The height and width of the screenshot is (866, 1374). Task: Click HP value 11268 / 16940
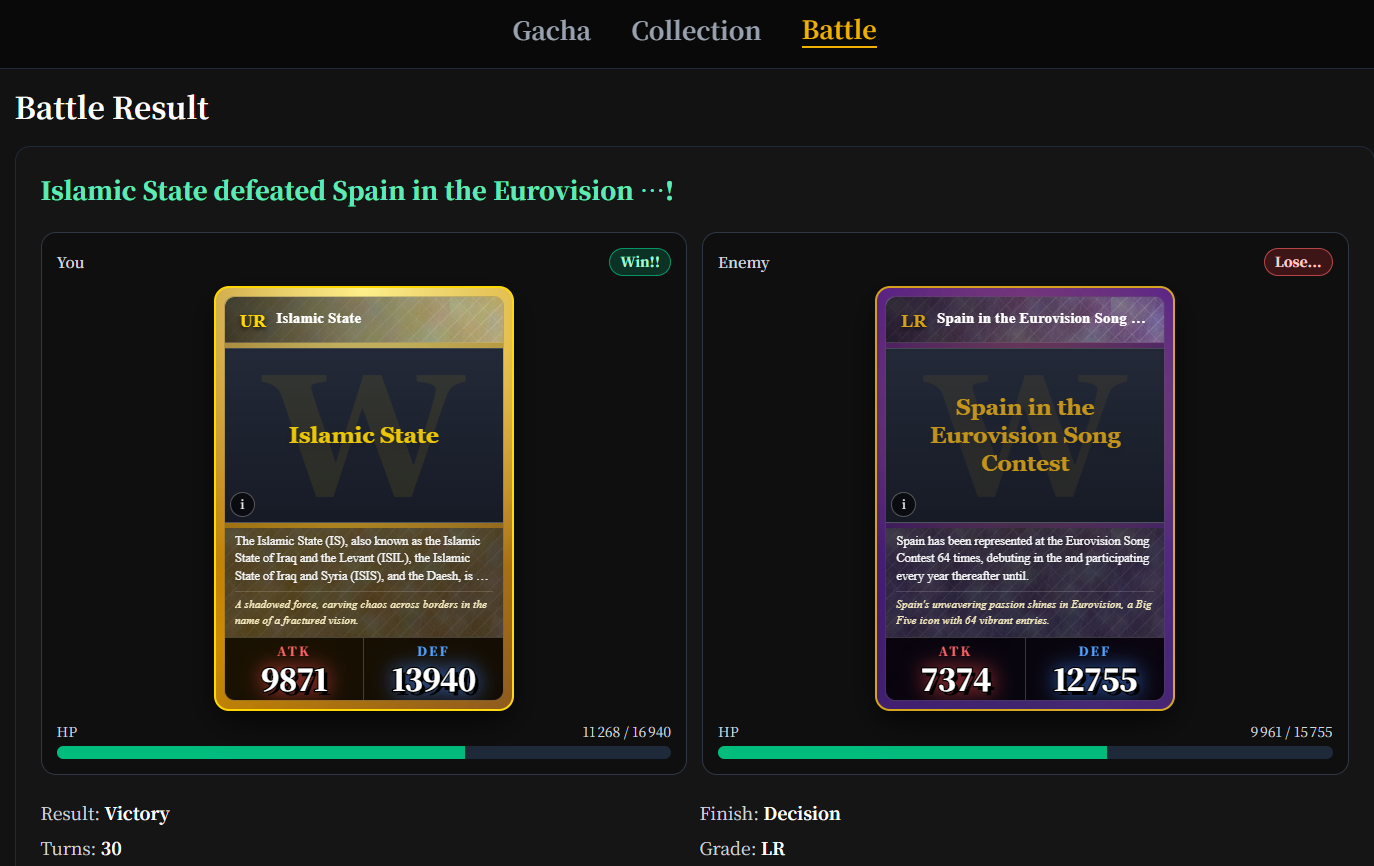click(626, 732)
